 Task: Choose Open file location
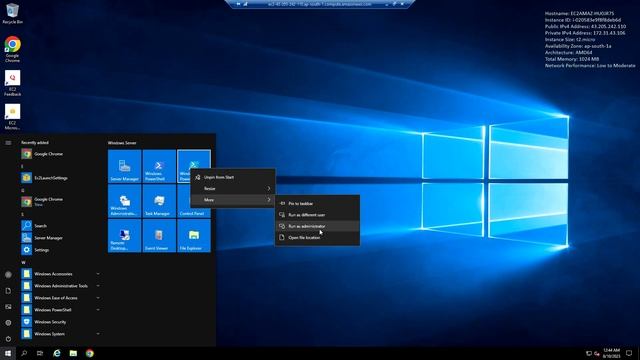coord(318,238)
